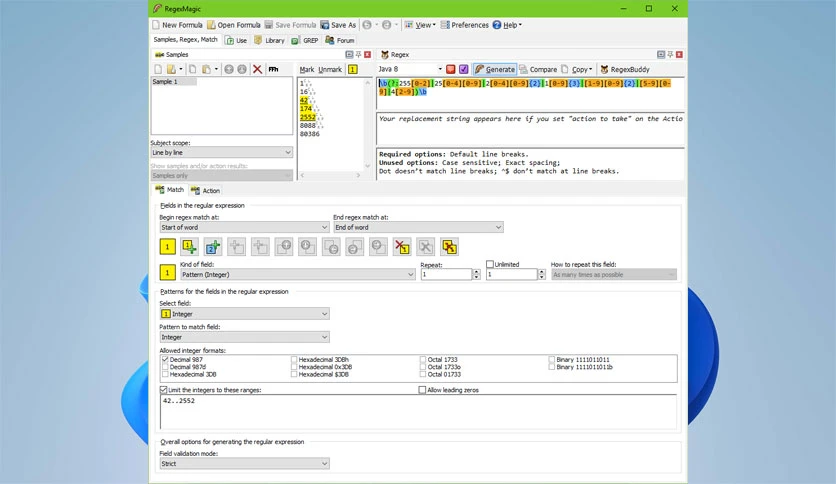
Task: Open the GREP panel
Action: point(305,41)
